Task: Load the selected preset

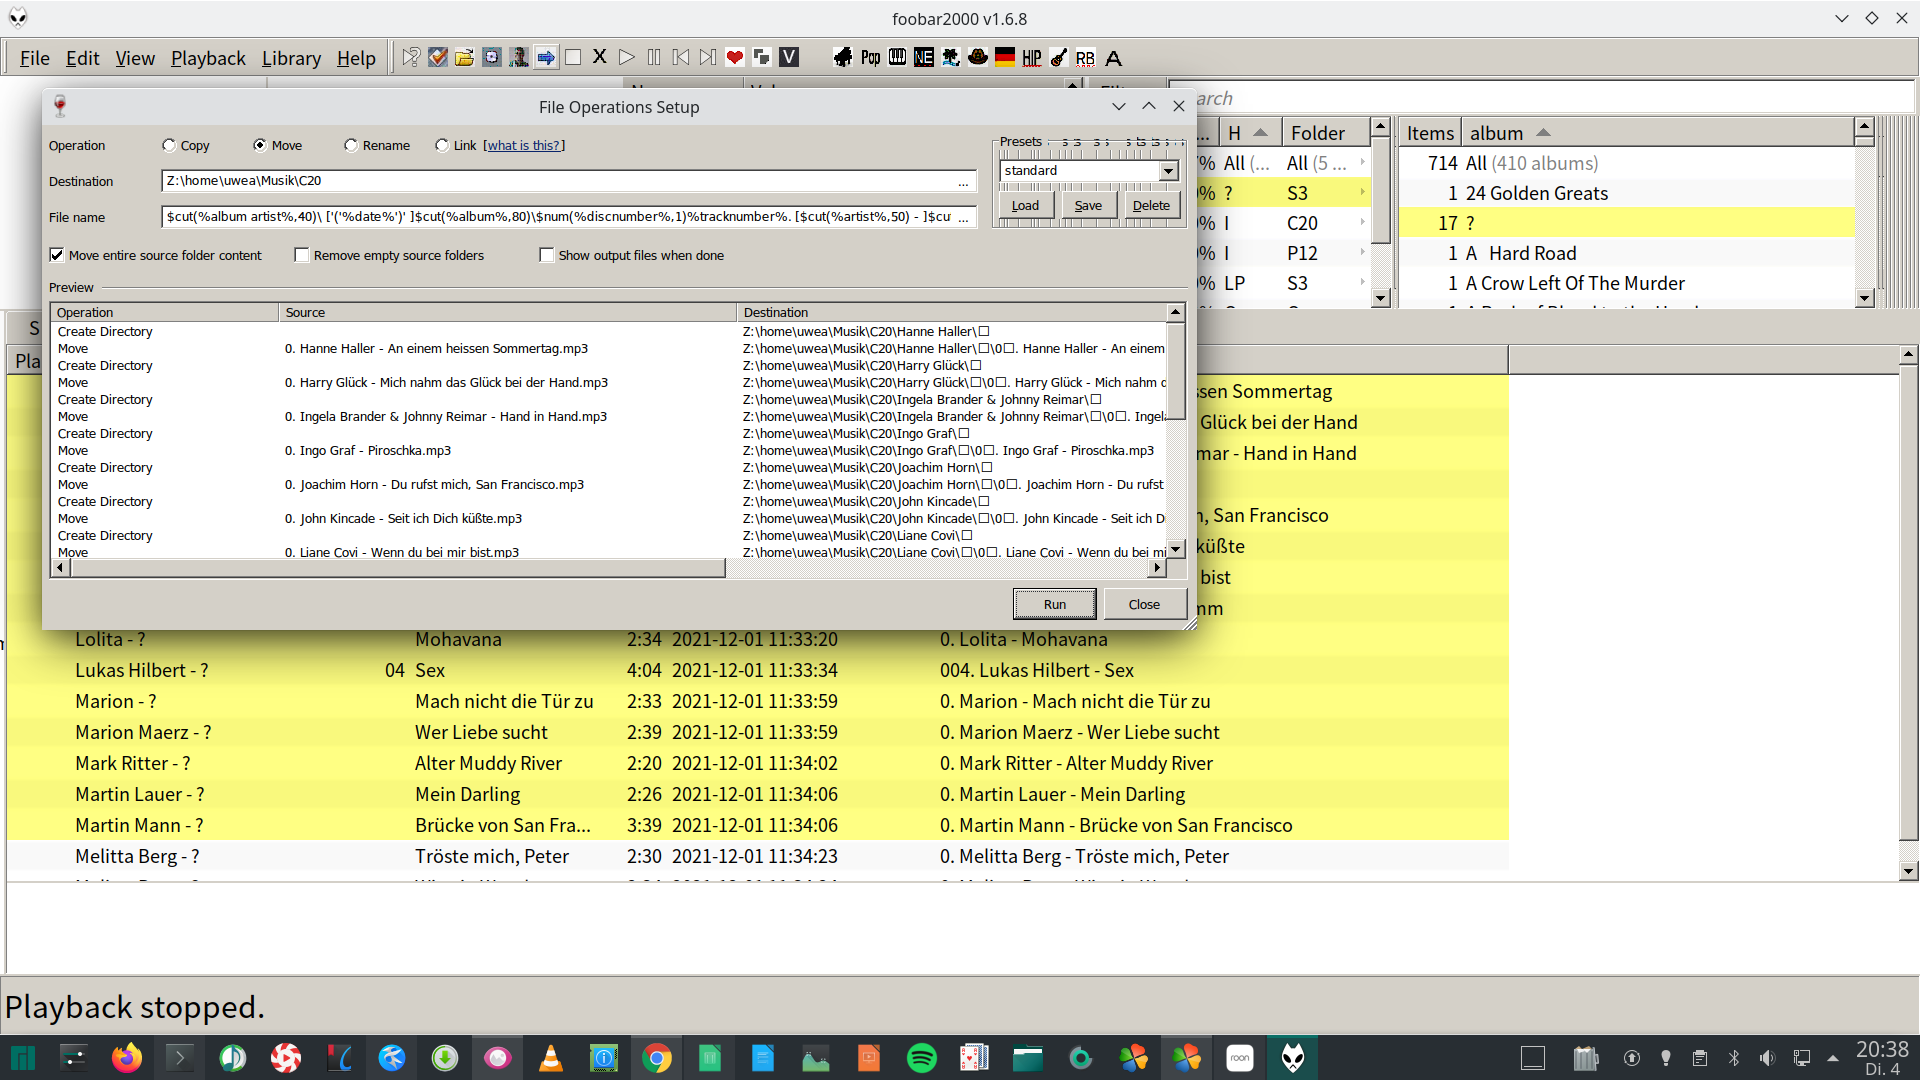Action: 1025,205
